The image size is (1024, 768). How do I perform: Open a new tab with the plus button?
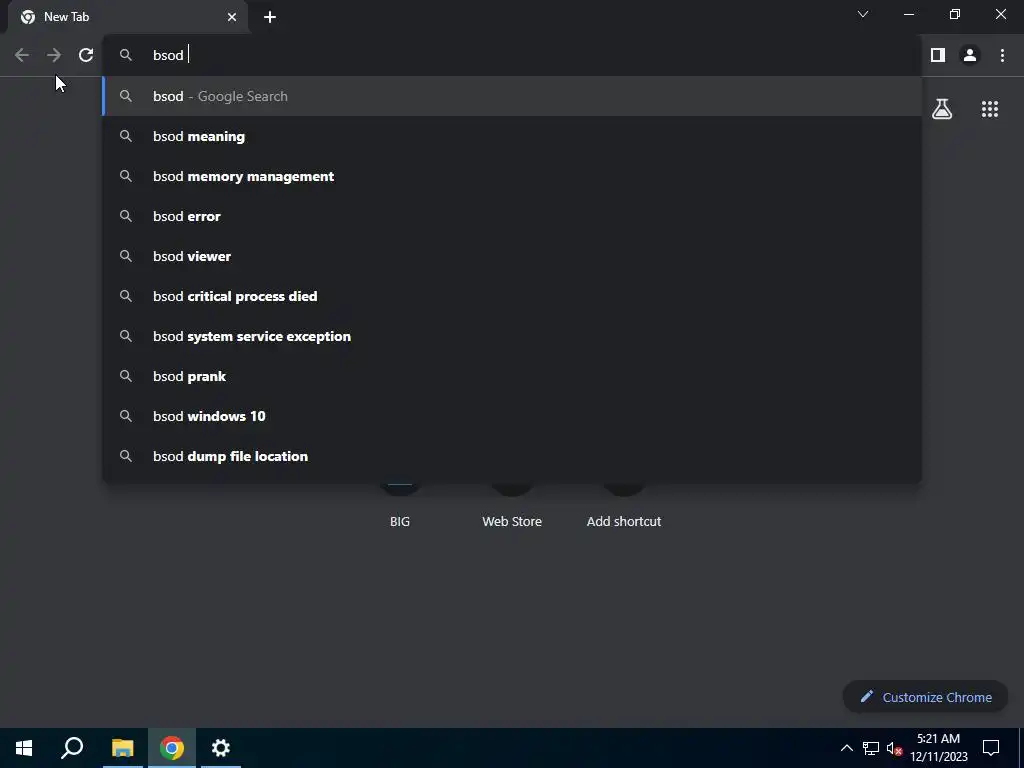(270, 17)
